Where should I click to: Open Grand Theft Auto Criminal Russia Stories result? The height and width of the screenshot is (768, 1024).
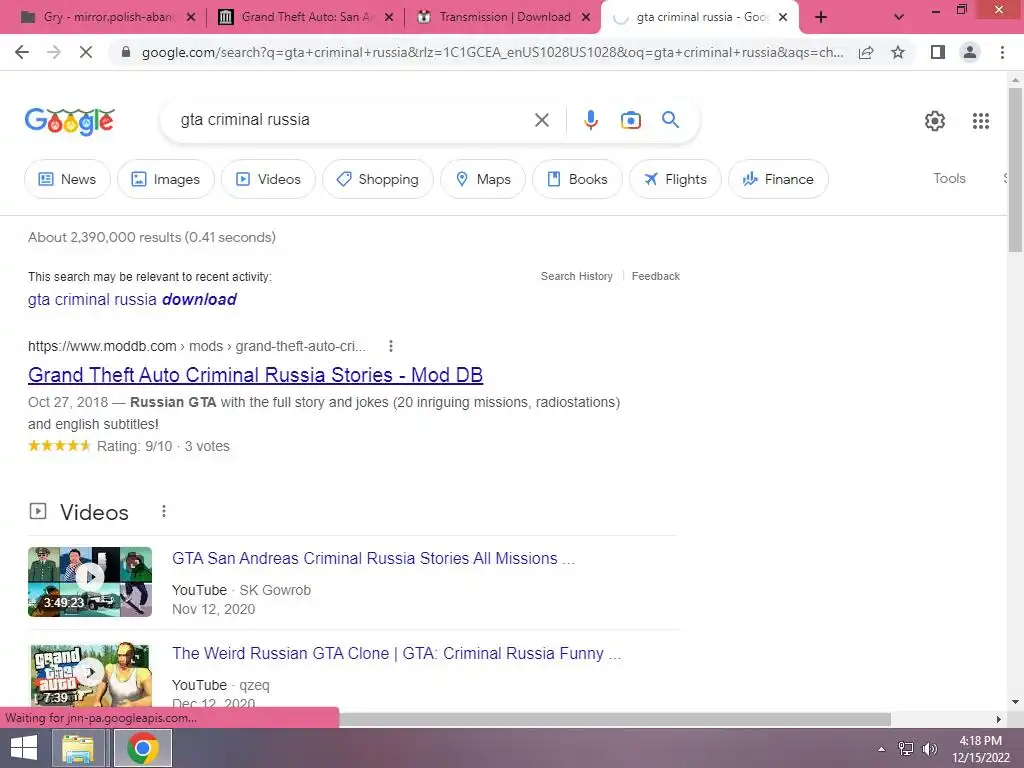[255, 375]
